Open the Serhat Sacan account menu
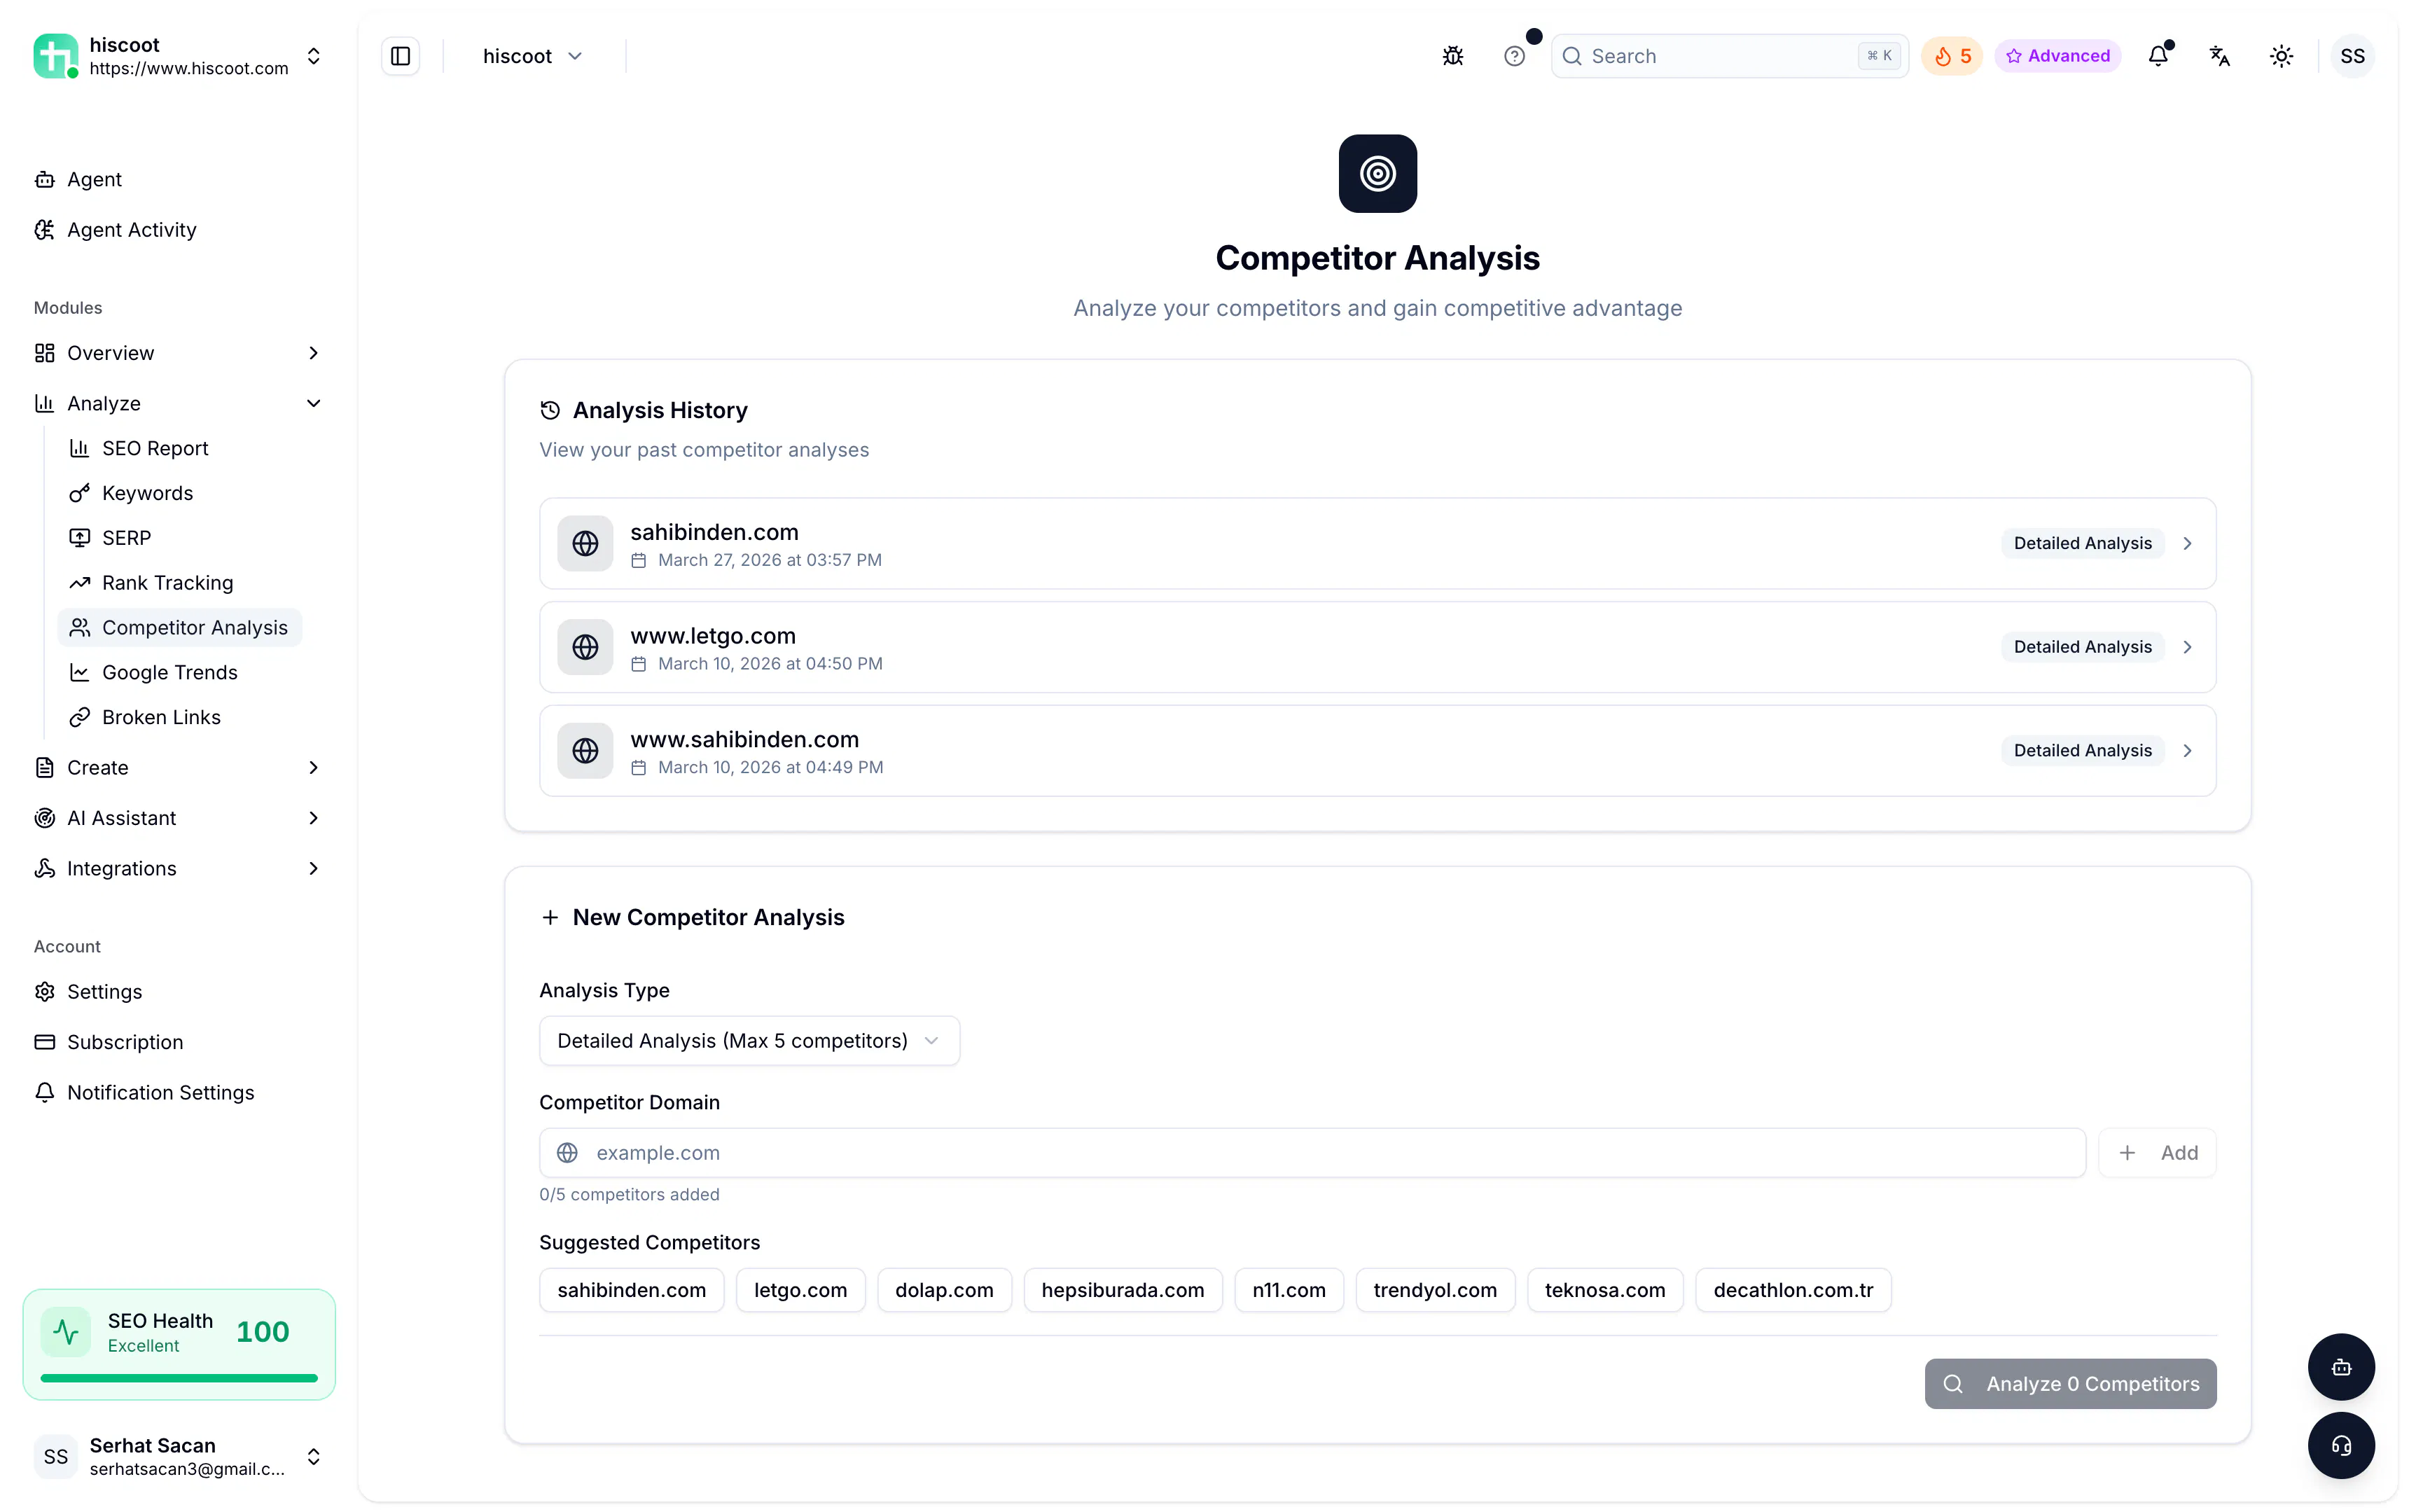Image resolution: width=2409 pixels, height=1512 pixels. pyautogui.click(x=178, y=1456)
